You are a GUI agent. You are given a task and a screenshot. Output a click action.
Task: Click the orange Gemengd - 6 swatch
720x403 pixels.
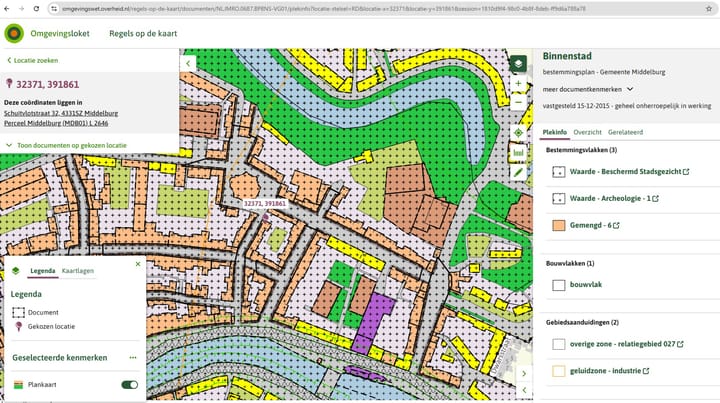(x=559, y=226)
